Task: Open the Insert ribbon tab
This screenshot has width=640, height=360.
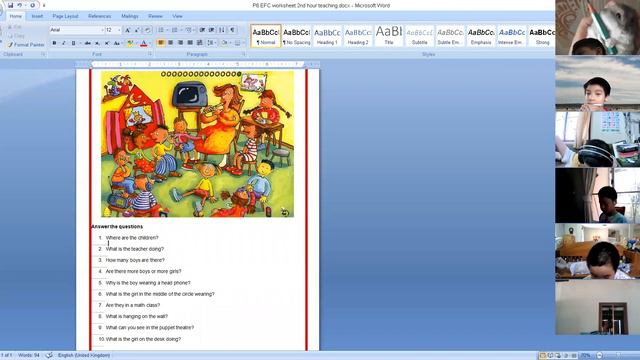Action: click(37, 16)
